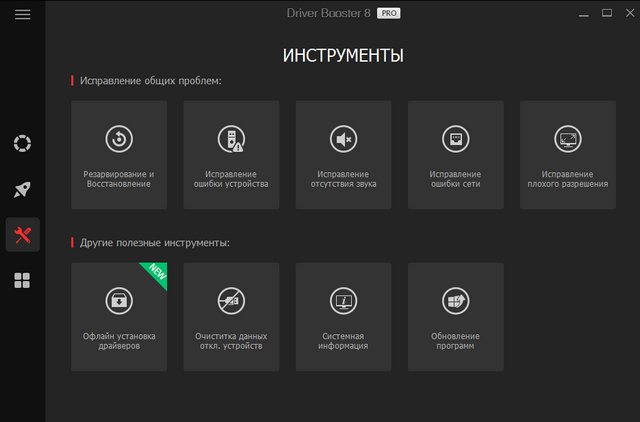Maximize the Driver Booster window
The width and height of the screenshot is (640, 422).
point(607,13)
